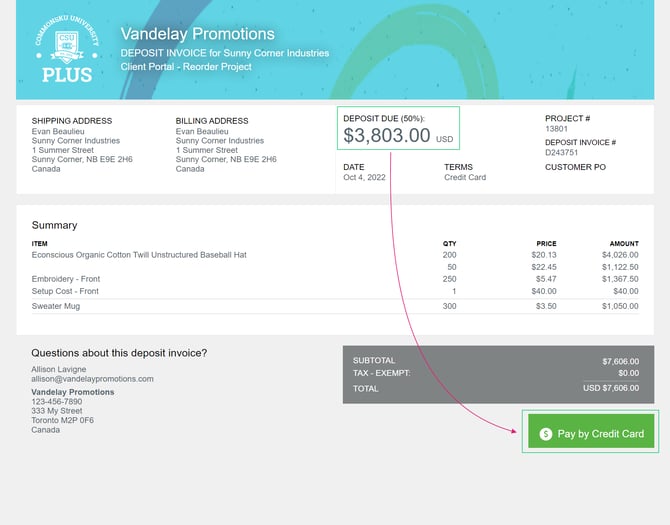Click project number 13801
Screen dimensions: 670x525
point(556,128)
